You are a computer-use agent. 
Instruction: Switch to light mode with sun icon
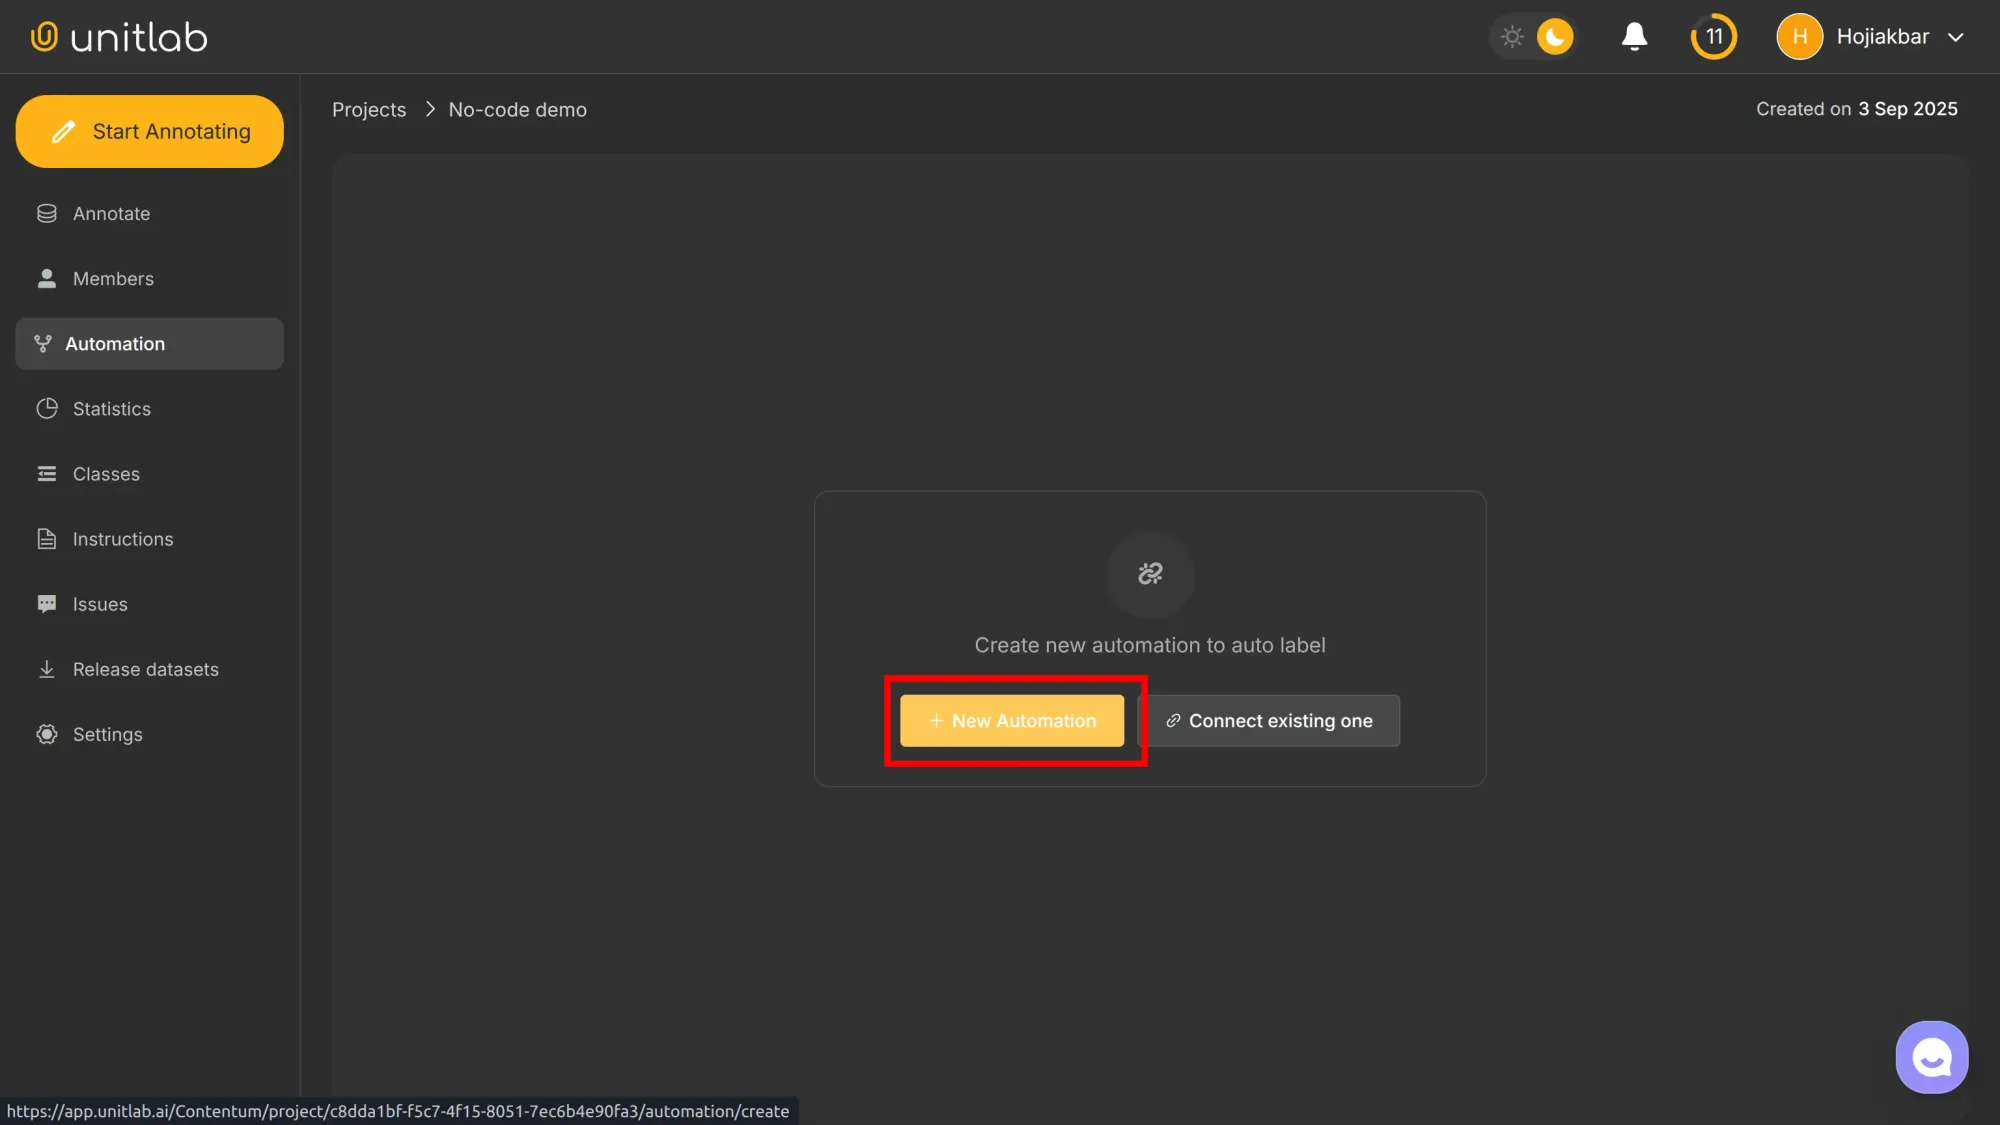pyautogui.click(x=1513, y=36)
